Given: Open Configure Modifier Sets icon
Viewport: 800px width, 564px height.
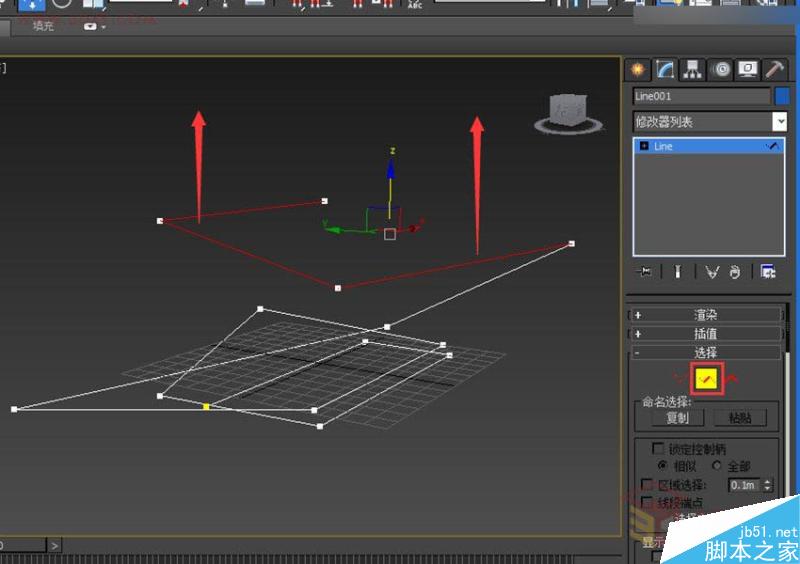Looking at the screenshot, I should 768,271.
